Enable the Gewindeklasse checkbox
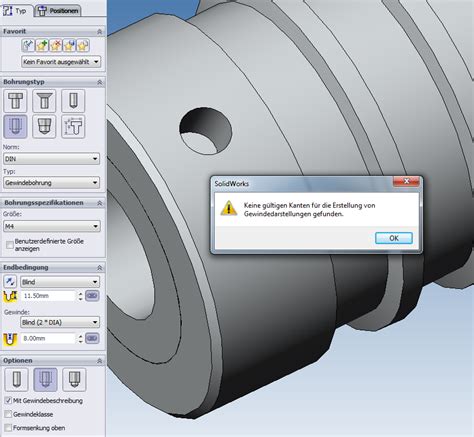 coord(8,414)
